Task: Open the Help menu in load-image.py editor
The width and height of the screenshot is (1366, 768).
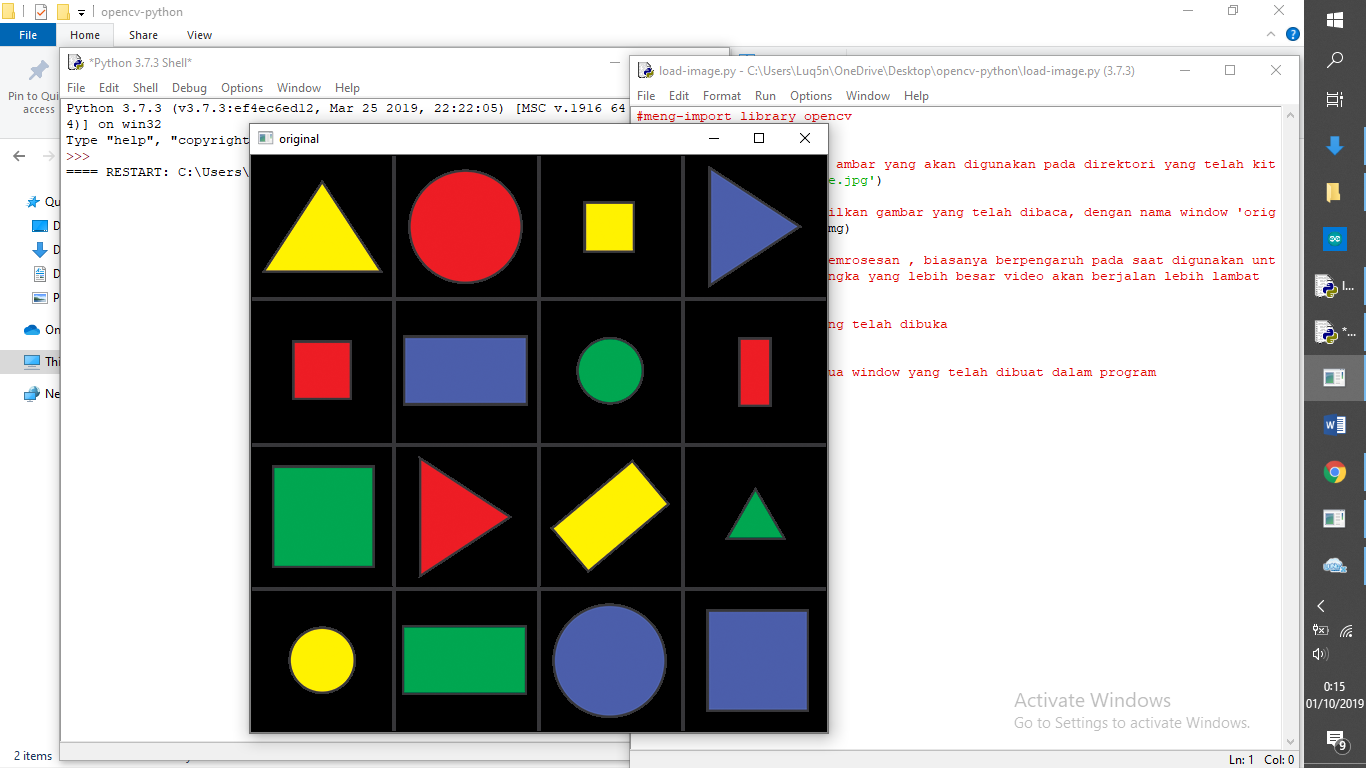Action: 916,96
